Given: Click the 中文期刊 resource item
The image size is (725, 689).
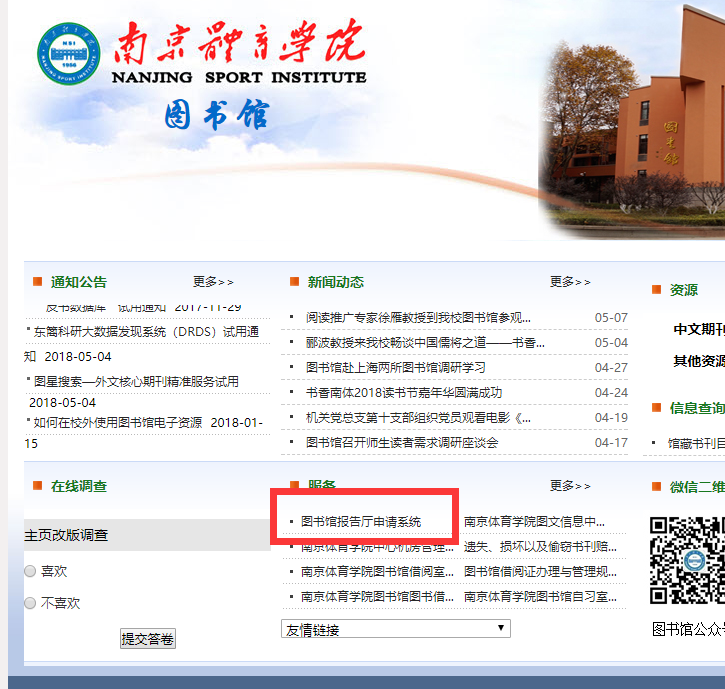Looking at the screenshot, I should [698, 329].
